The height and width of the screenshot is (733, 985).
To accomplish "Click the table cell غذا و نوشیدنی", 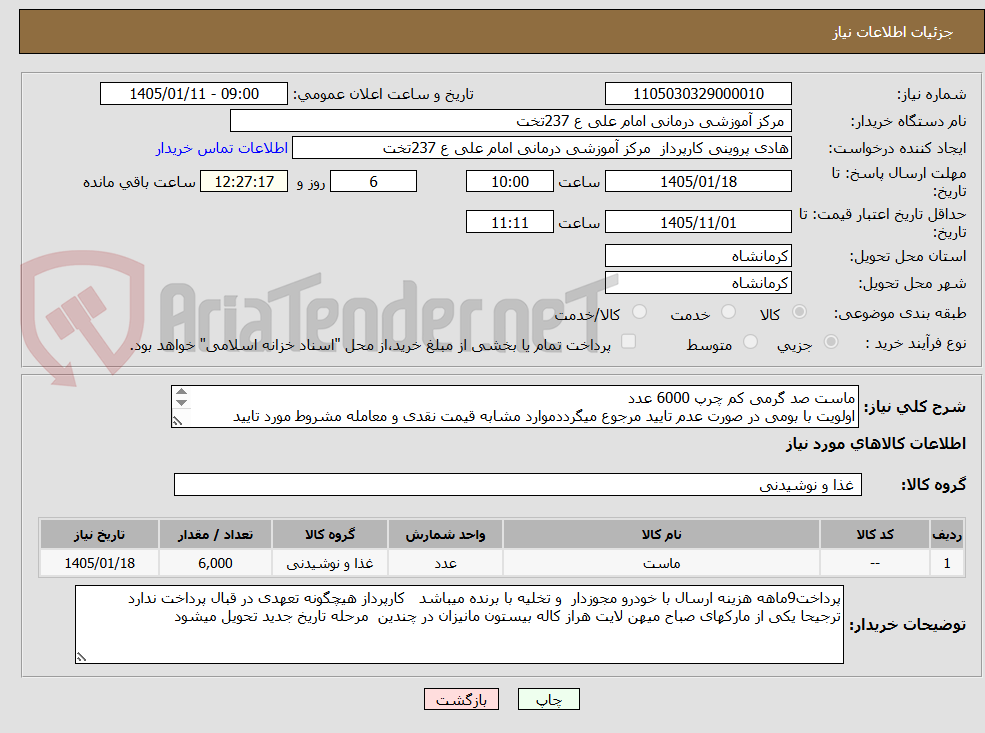I will click(x=330, y=563).
